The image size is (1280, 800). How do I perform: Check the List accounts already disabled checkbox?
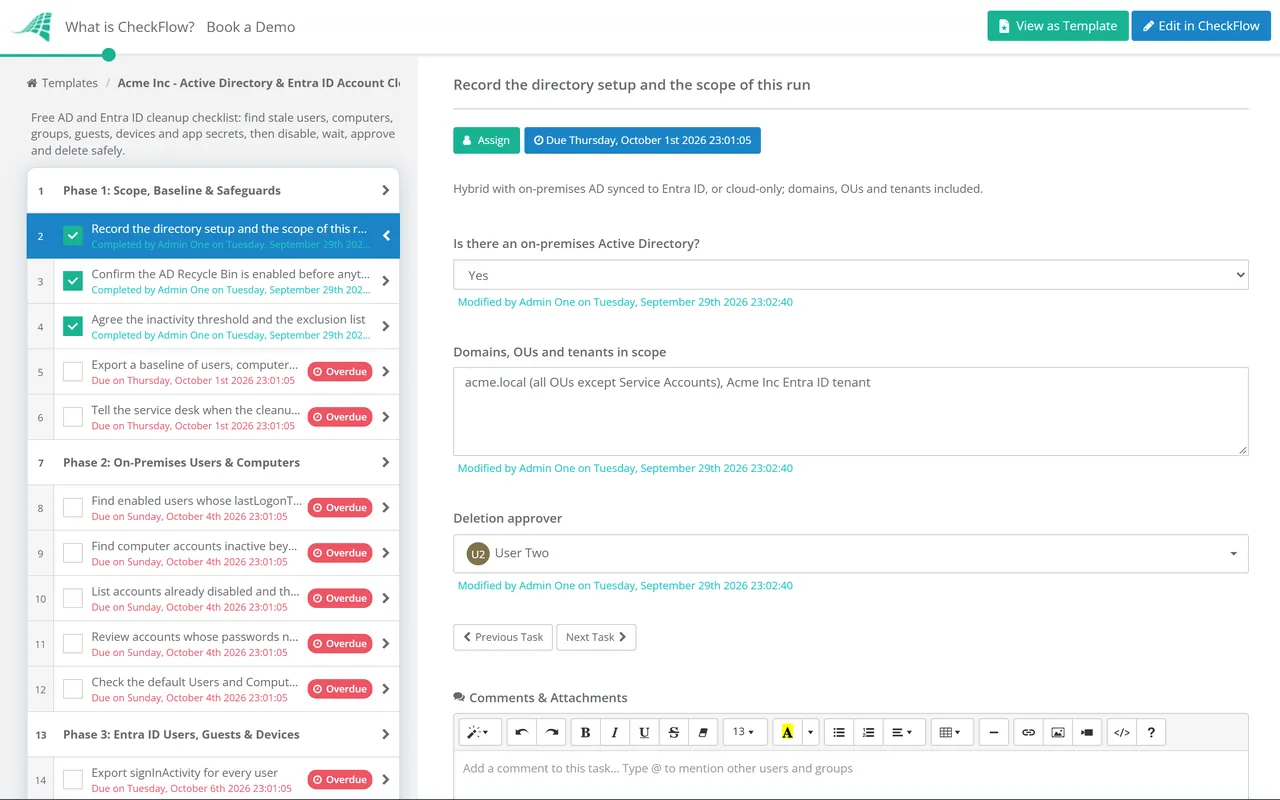point(73,598)
